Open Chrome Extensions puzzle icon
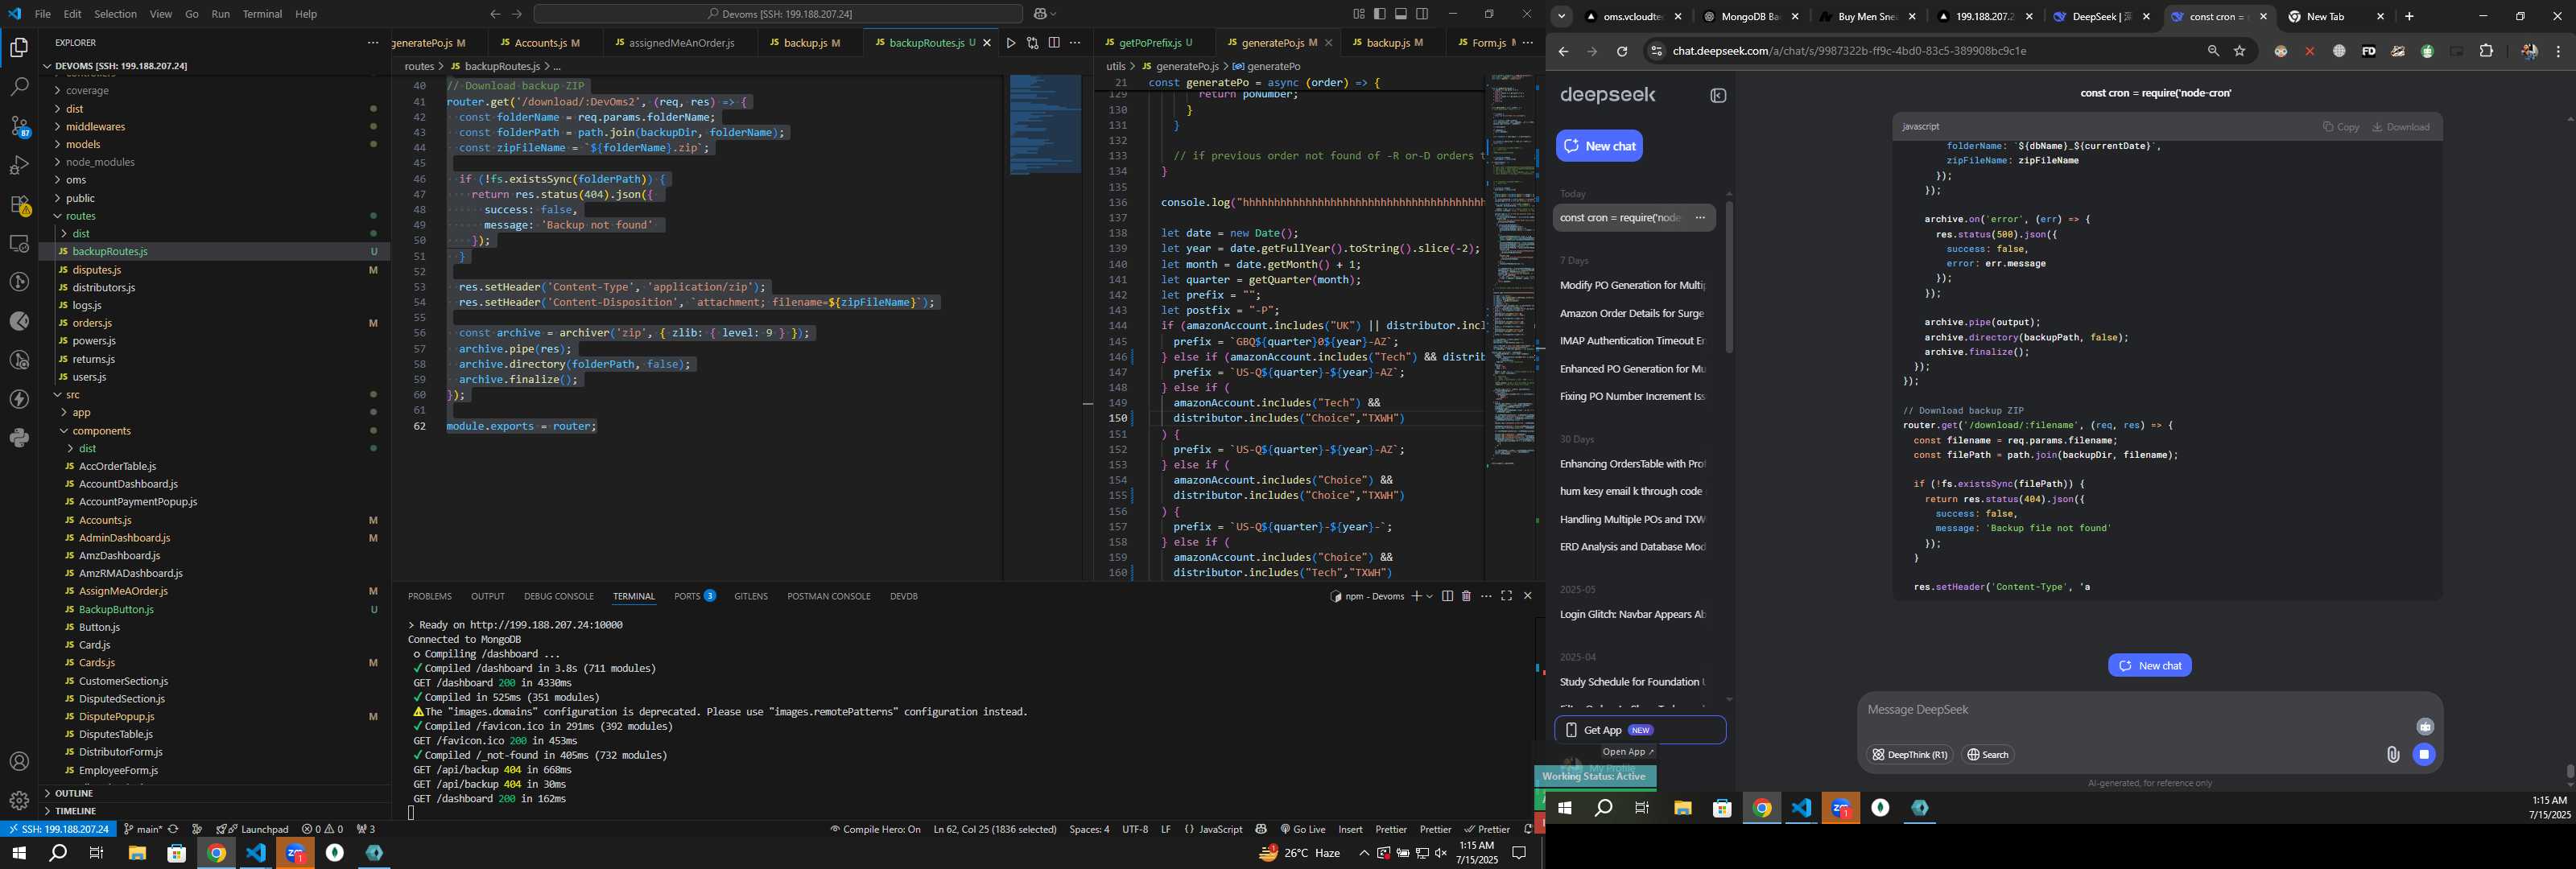The width and height of the screenshot is (2576, 869). pos(2487,51)
